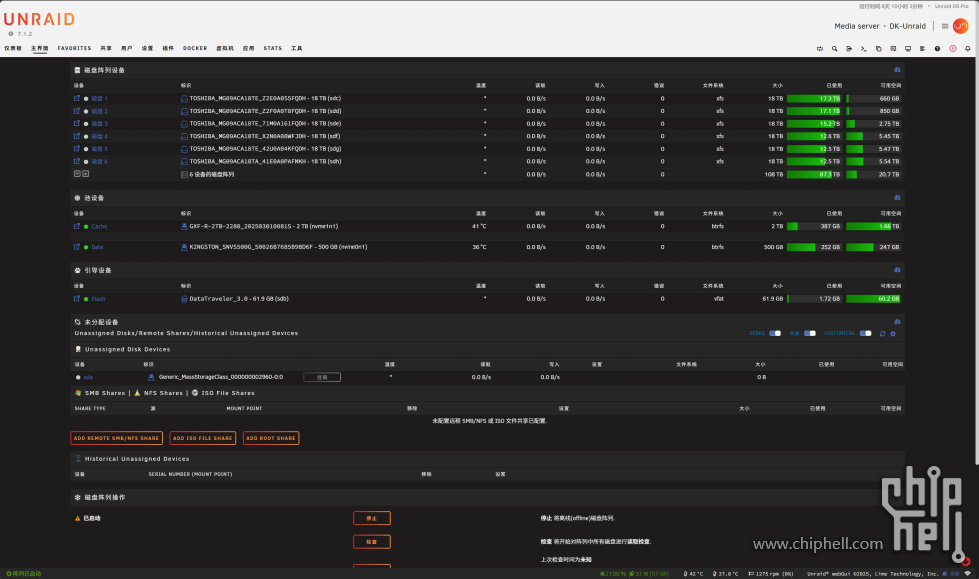Click mount button for Generic_MassStorageClass
Screen dimensions: 979x579
tap(322, 377)
